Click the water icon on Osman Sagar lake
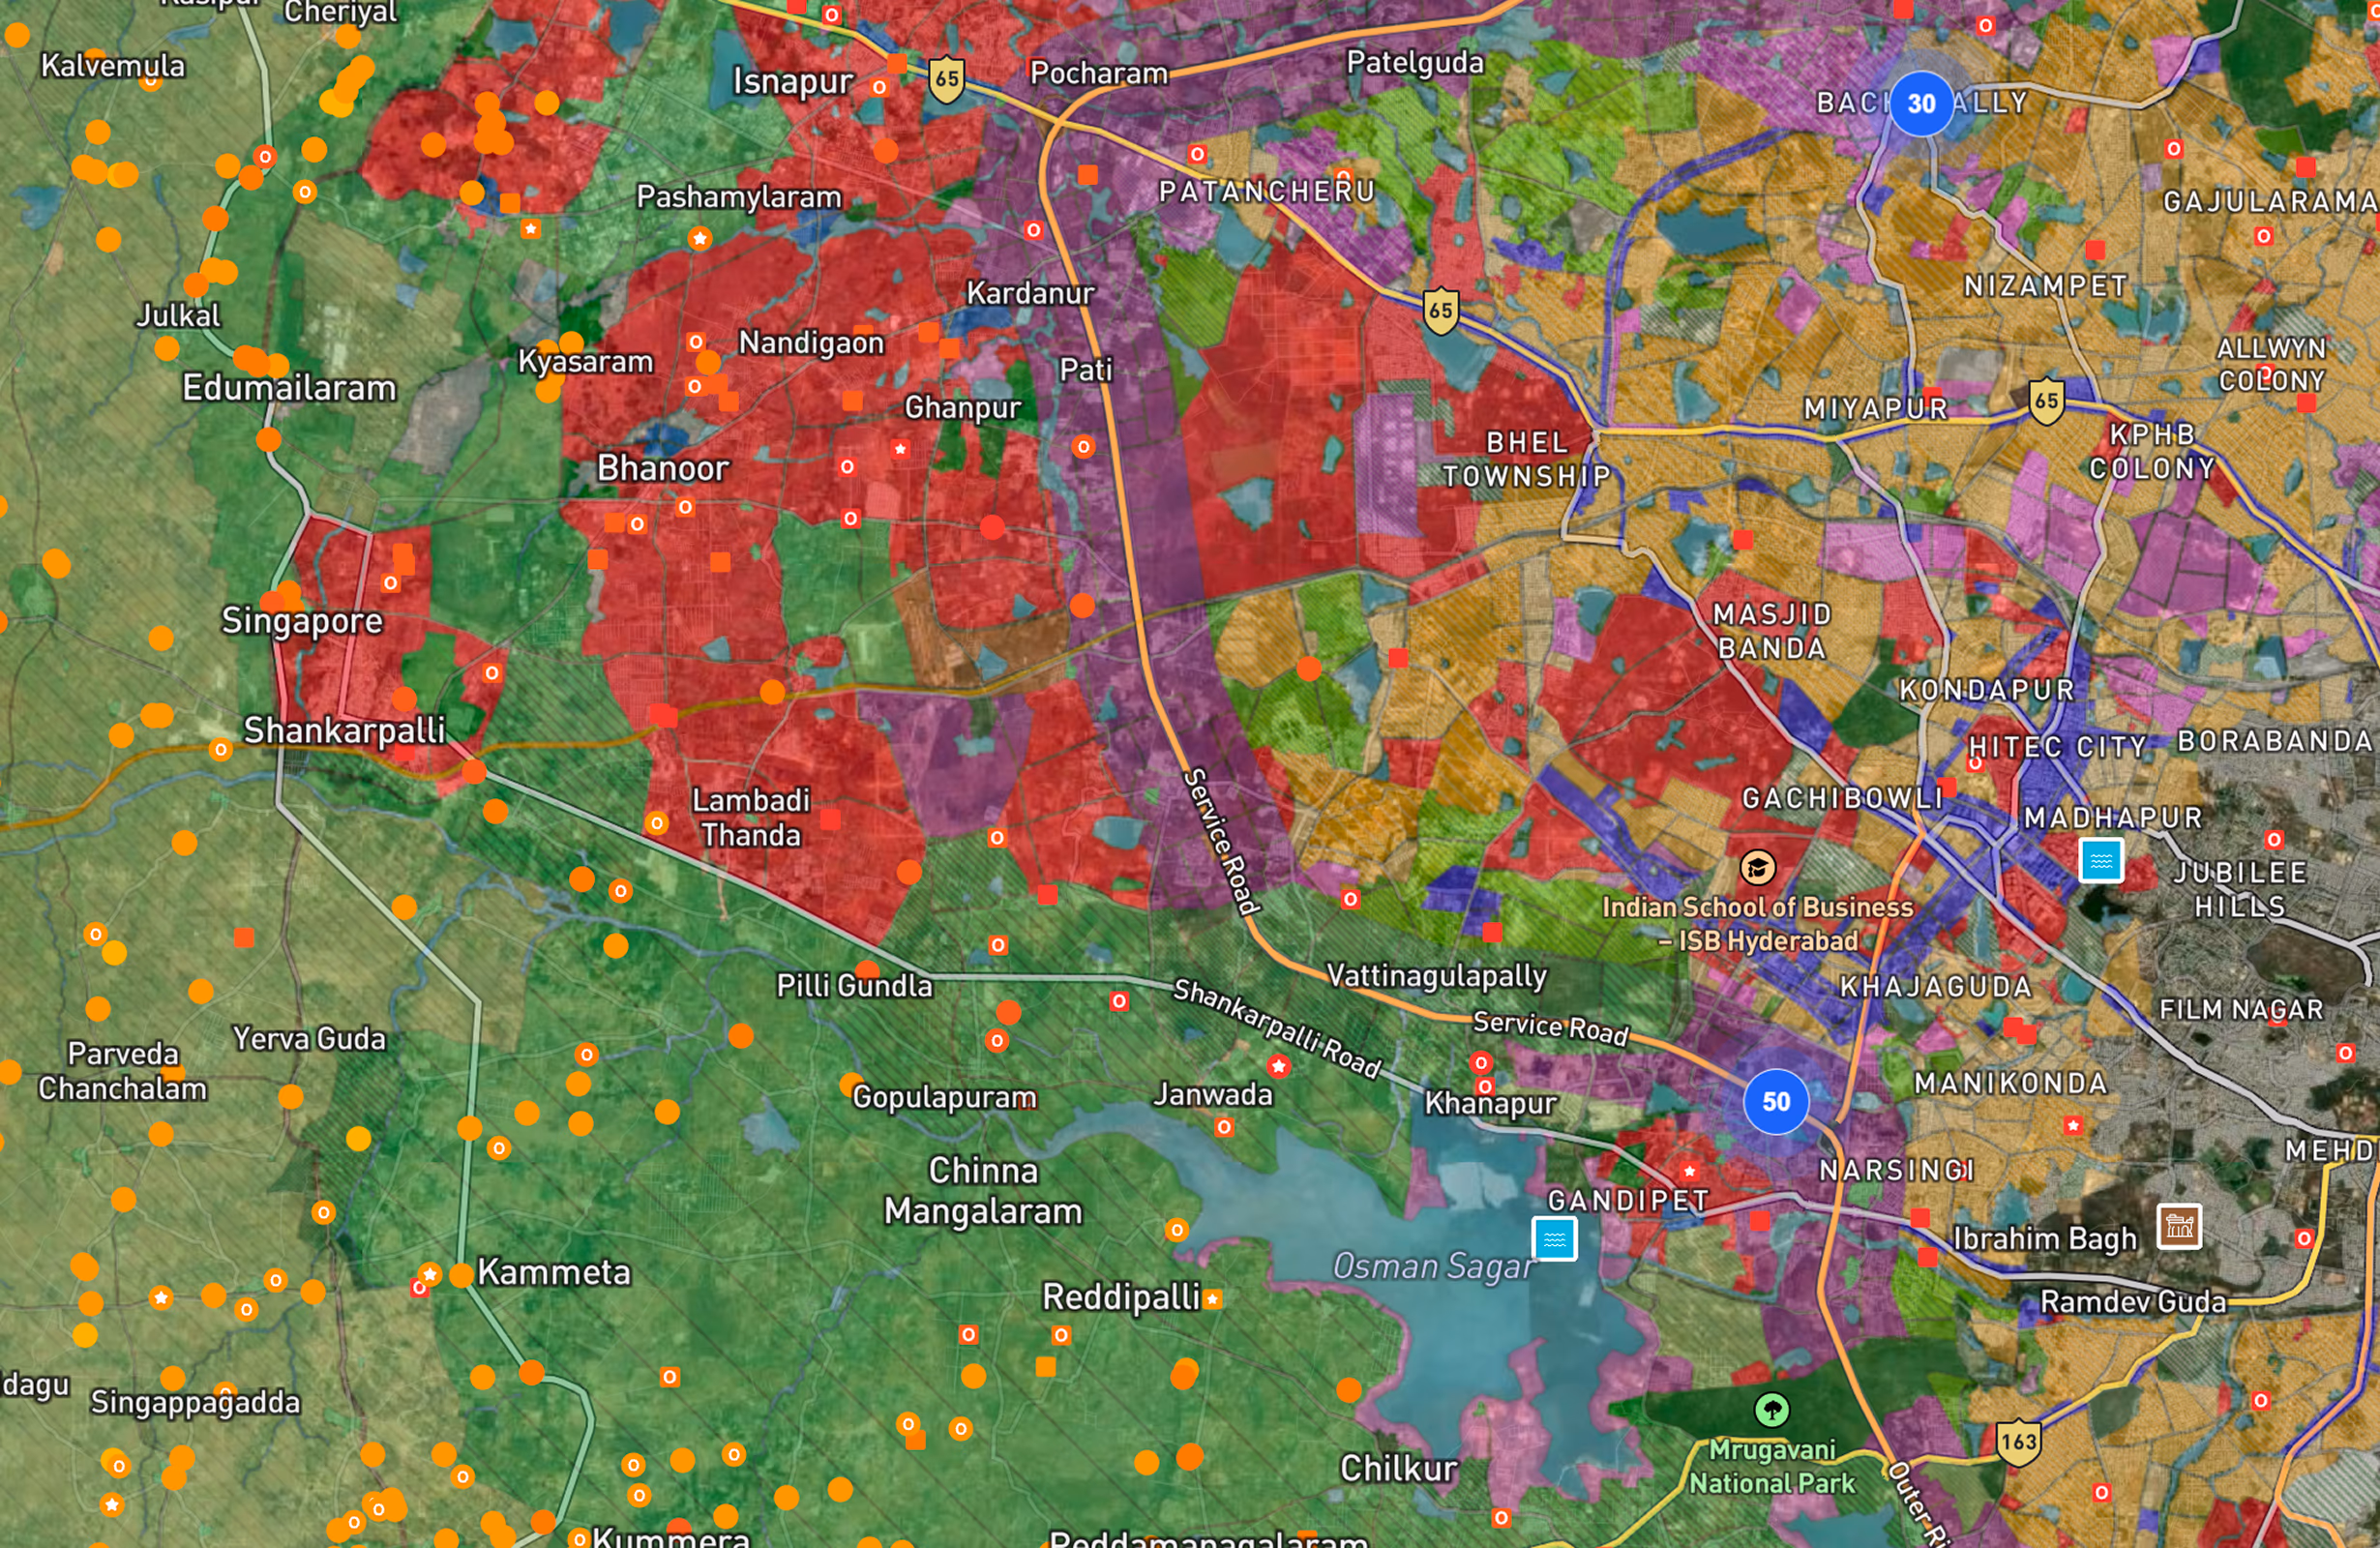2380x1548 pixels. [x=1554, y=1239]
